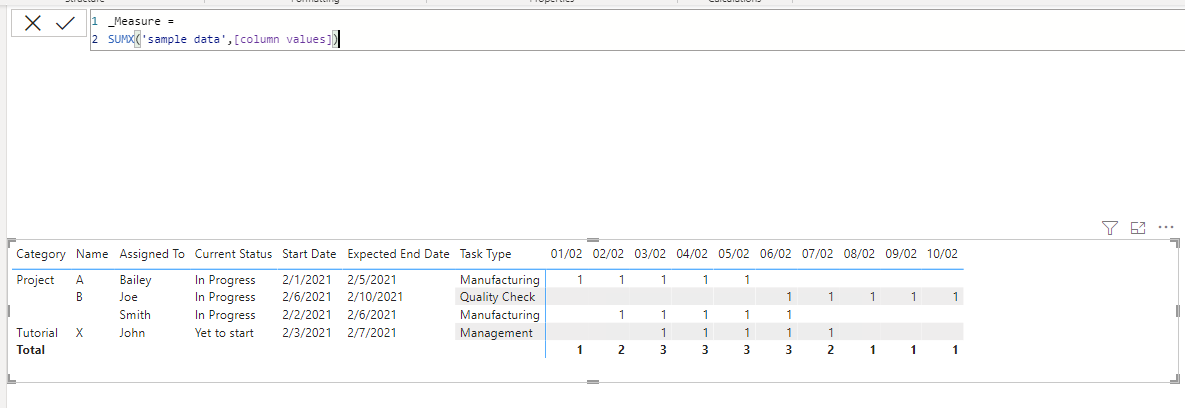Sort by the Assigned To column header

pyautogui.click(x=152, y=254)
